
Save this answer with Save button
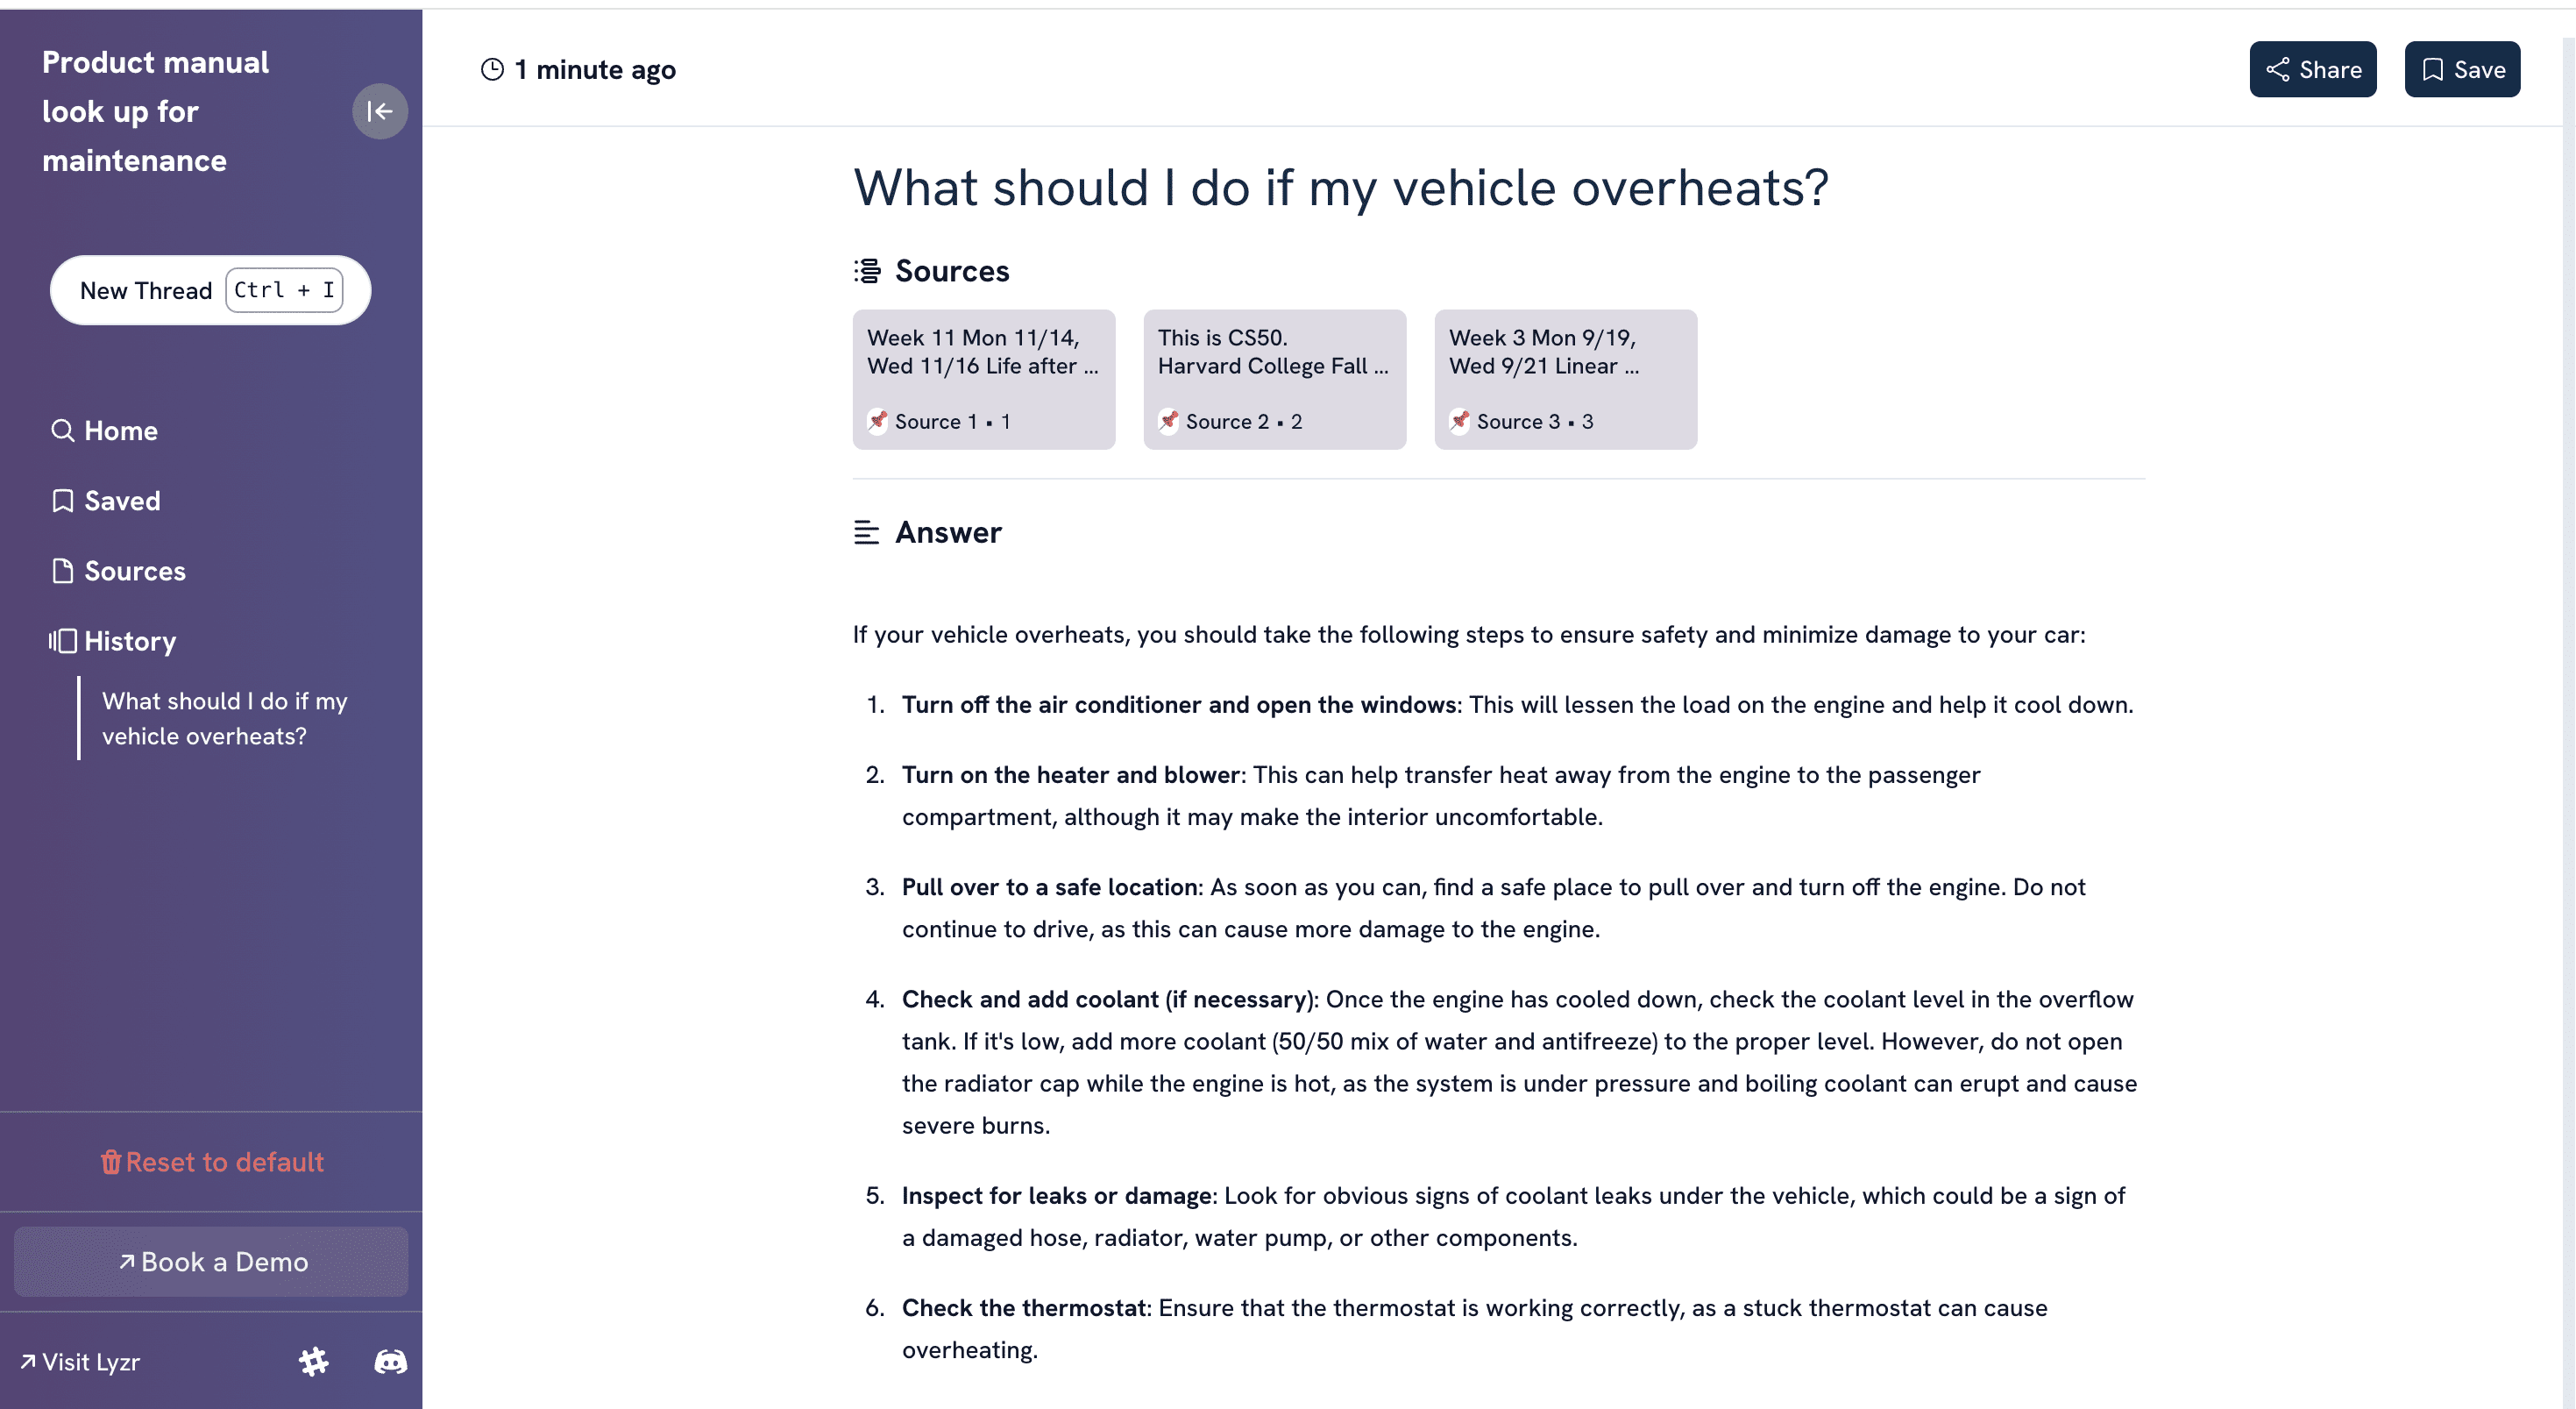coord(2461,69)
